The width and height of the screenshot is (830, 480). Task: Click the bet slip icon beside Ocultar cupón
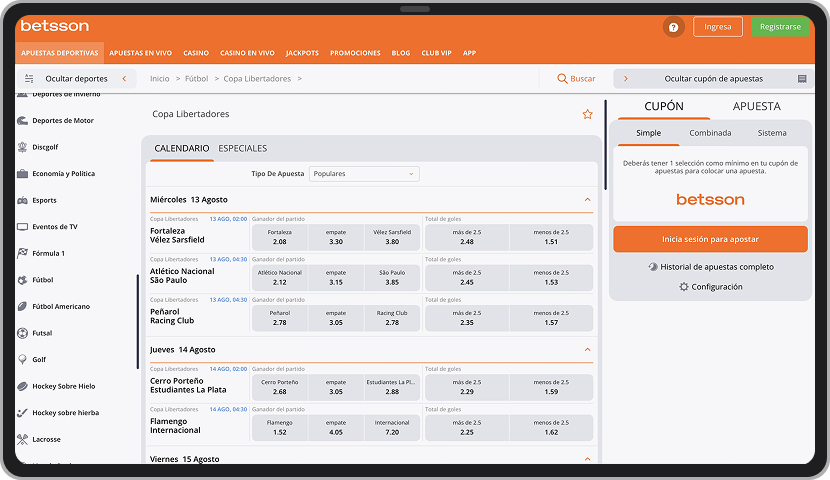pyautogui.click(x=802, y=79)
